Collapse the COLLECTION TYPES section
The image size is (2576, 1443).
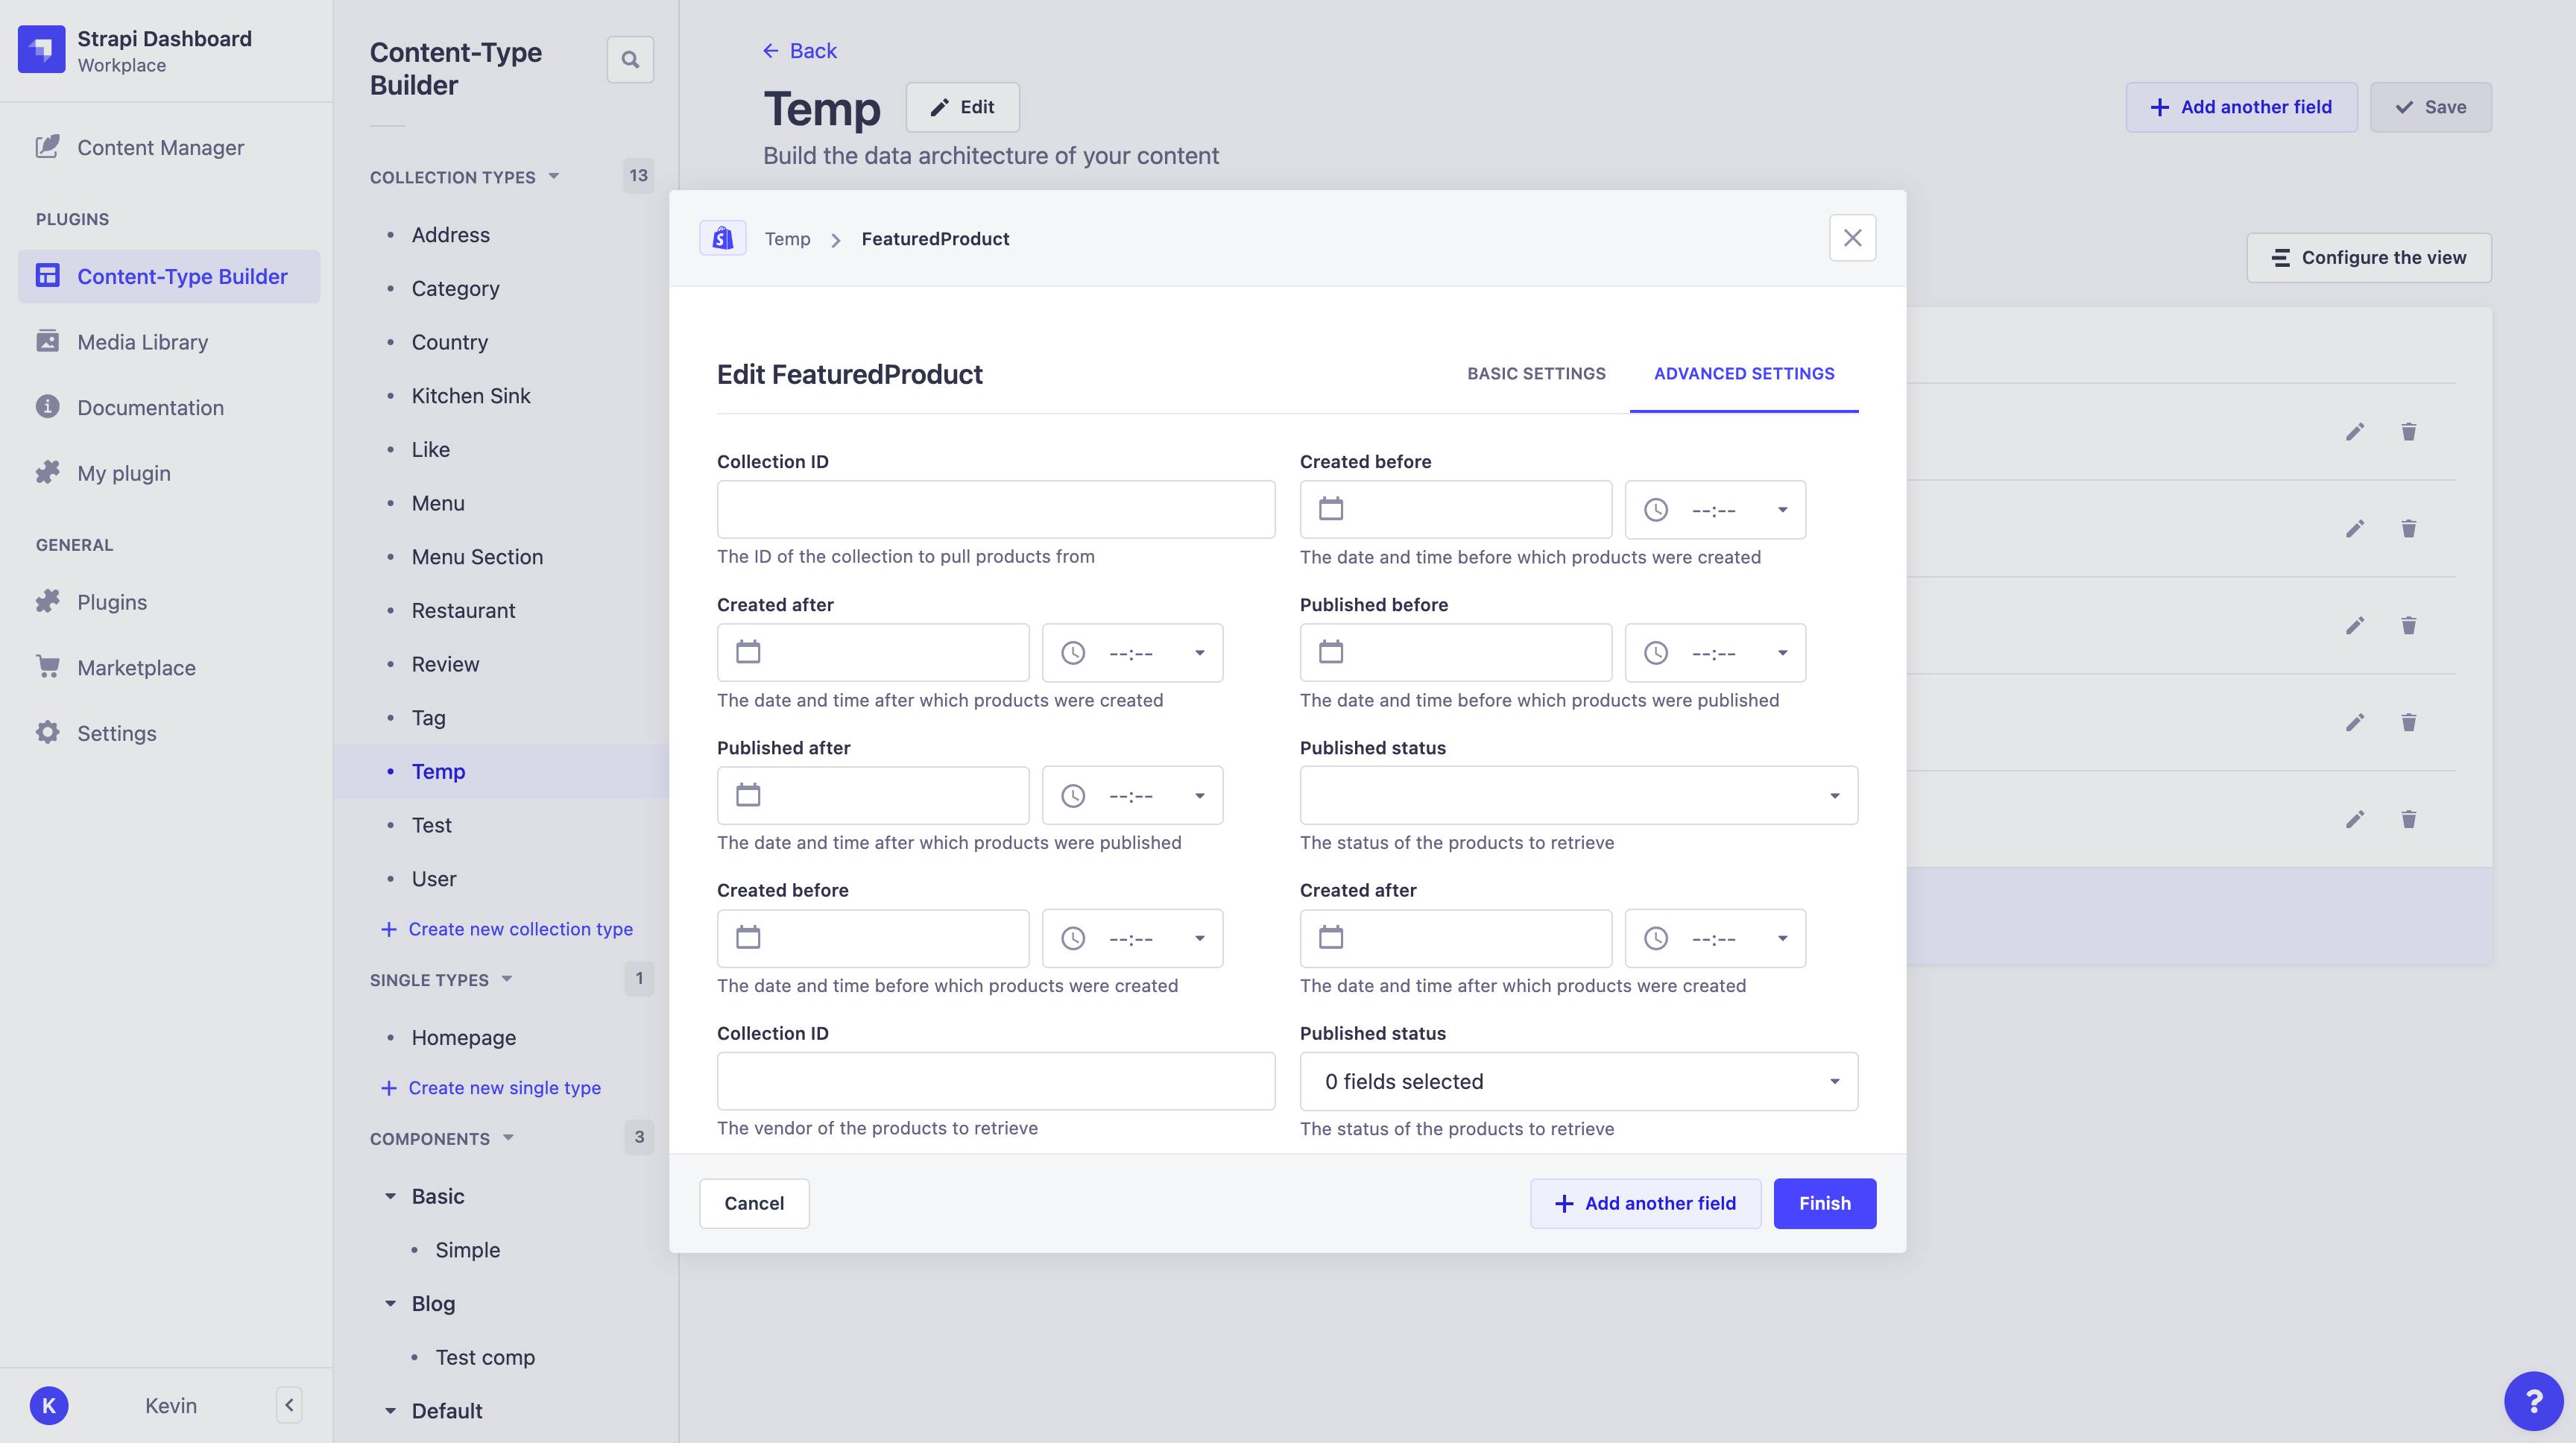[x=553, y=176]
